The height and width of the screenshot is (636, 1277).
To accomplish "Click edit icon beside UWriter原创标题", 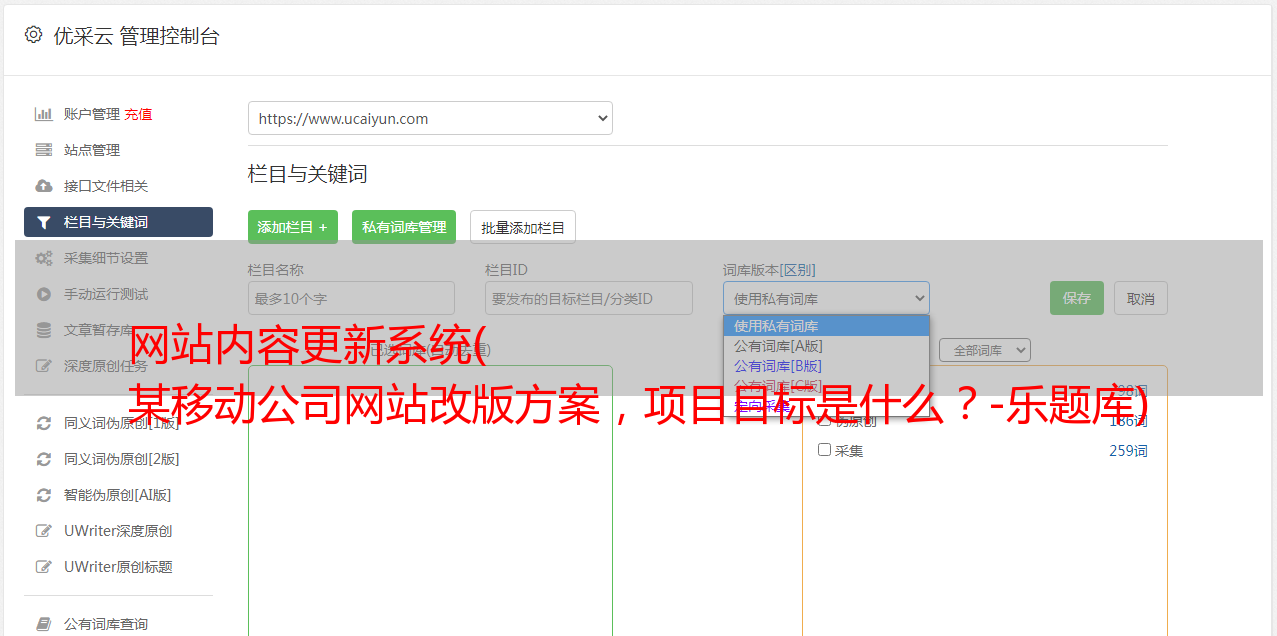I will [43, 567].
